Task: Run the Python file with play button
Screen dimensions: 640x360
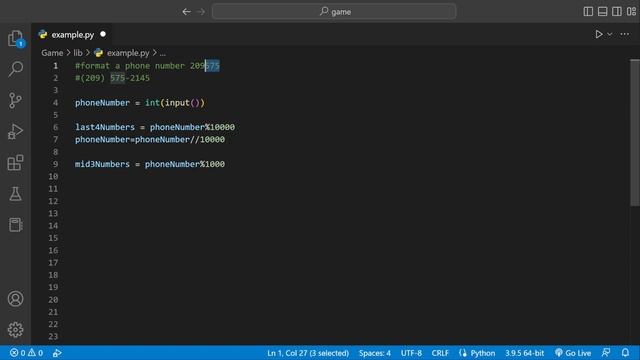Action: (598, 34)
